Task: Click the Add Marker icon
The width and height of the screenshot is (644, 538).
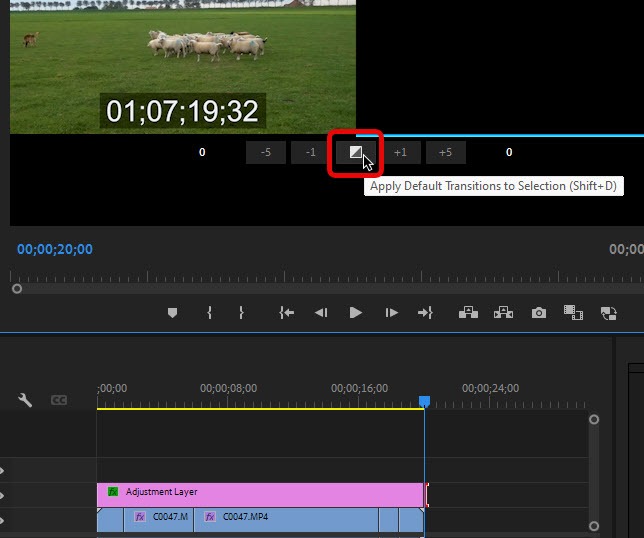Action: 172,313
